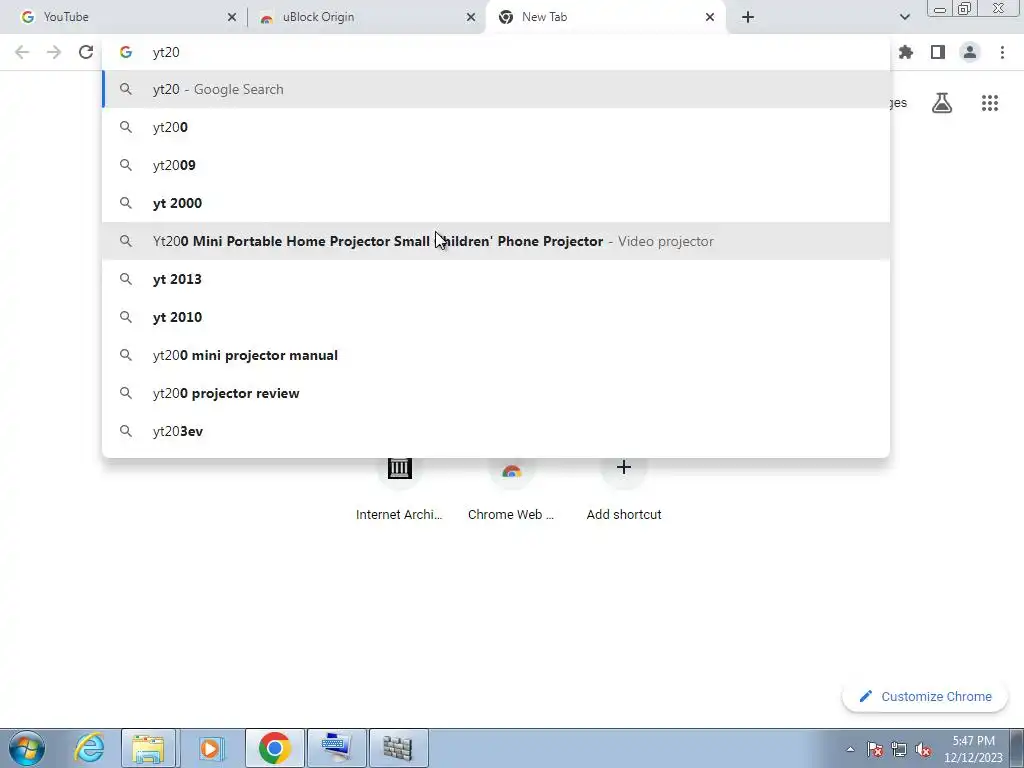Screen dimensions: 1024x768
Task: Go forward with the forward arrow
Action: tap(54, 52)
